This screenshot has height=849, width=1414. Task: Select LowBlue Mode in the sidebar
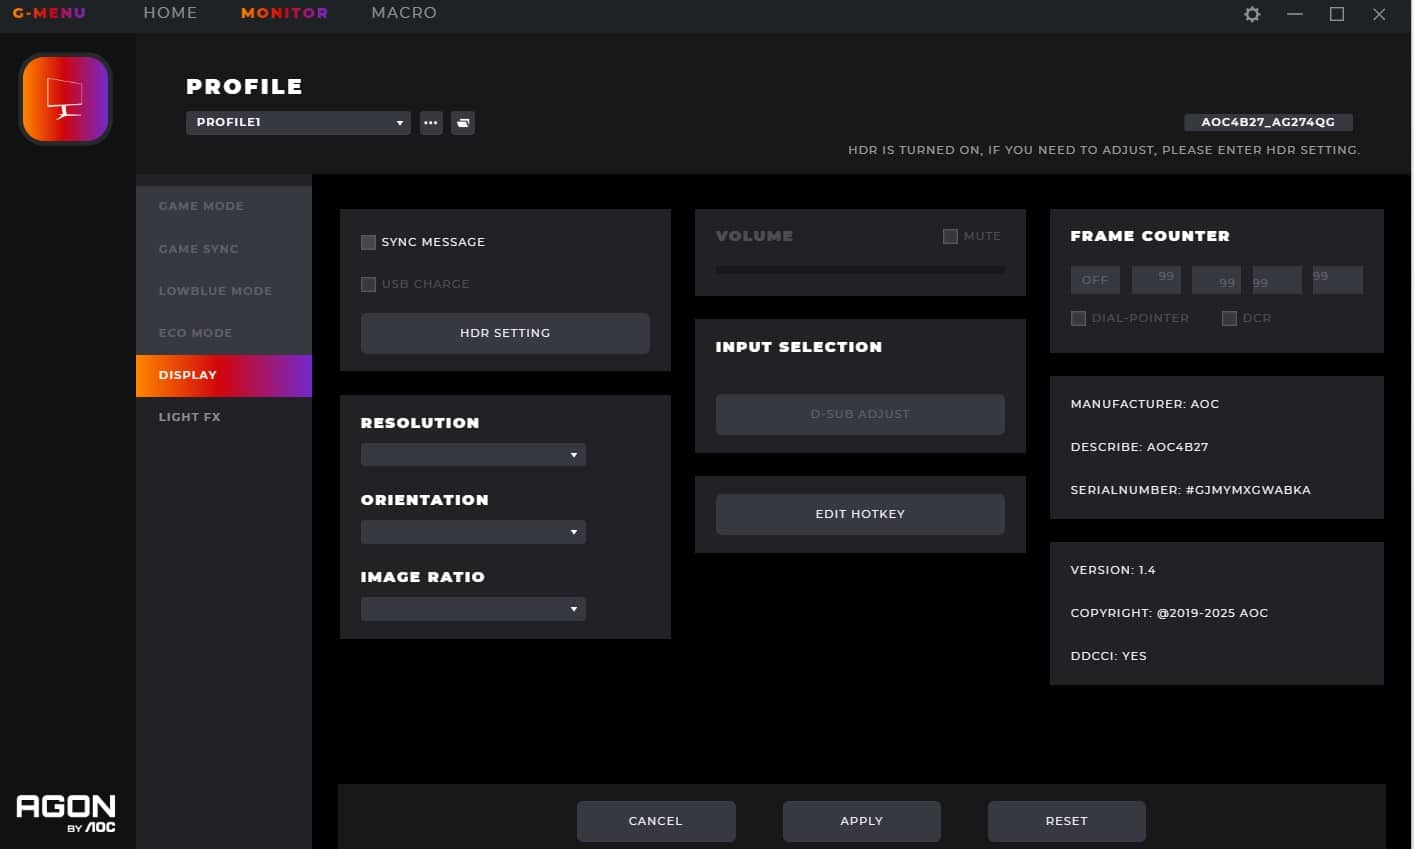[224, 291]
